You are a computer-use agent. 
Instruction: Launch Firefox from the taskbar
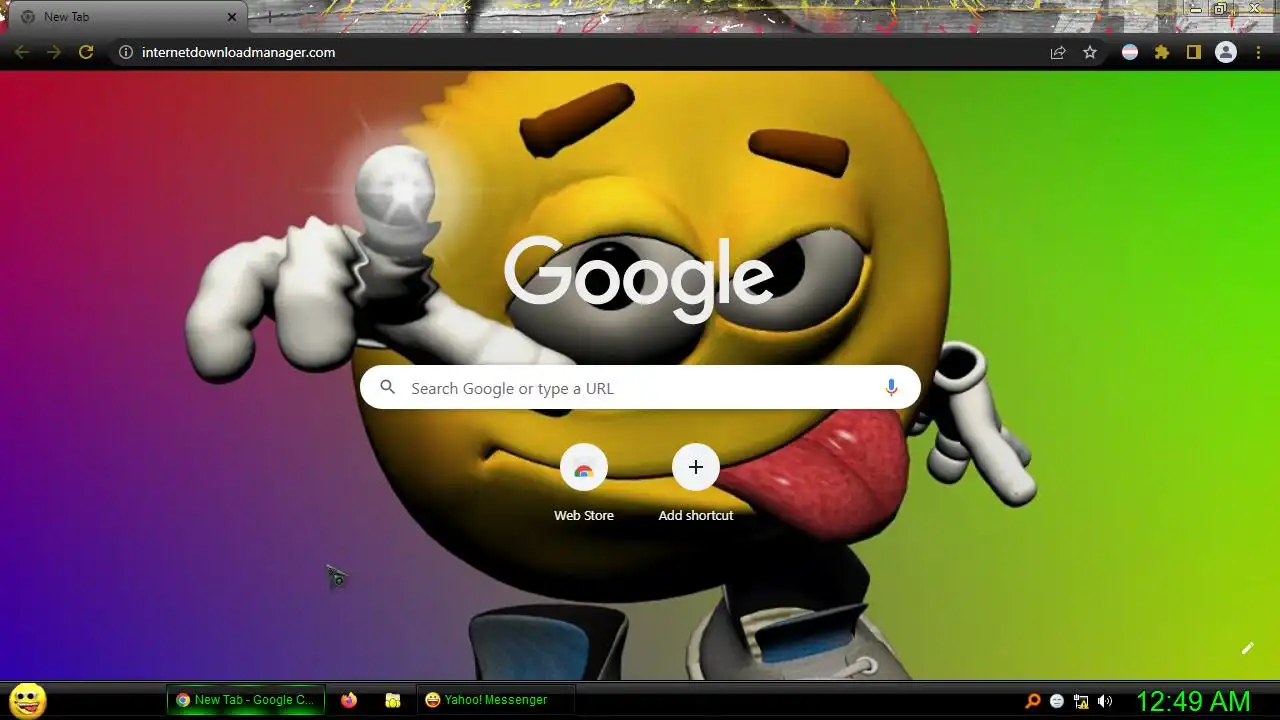pyautogui.click(x=348, y=700)
